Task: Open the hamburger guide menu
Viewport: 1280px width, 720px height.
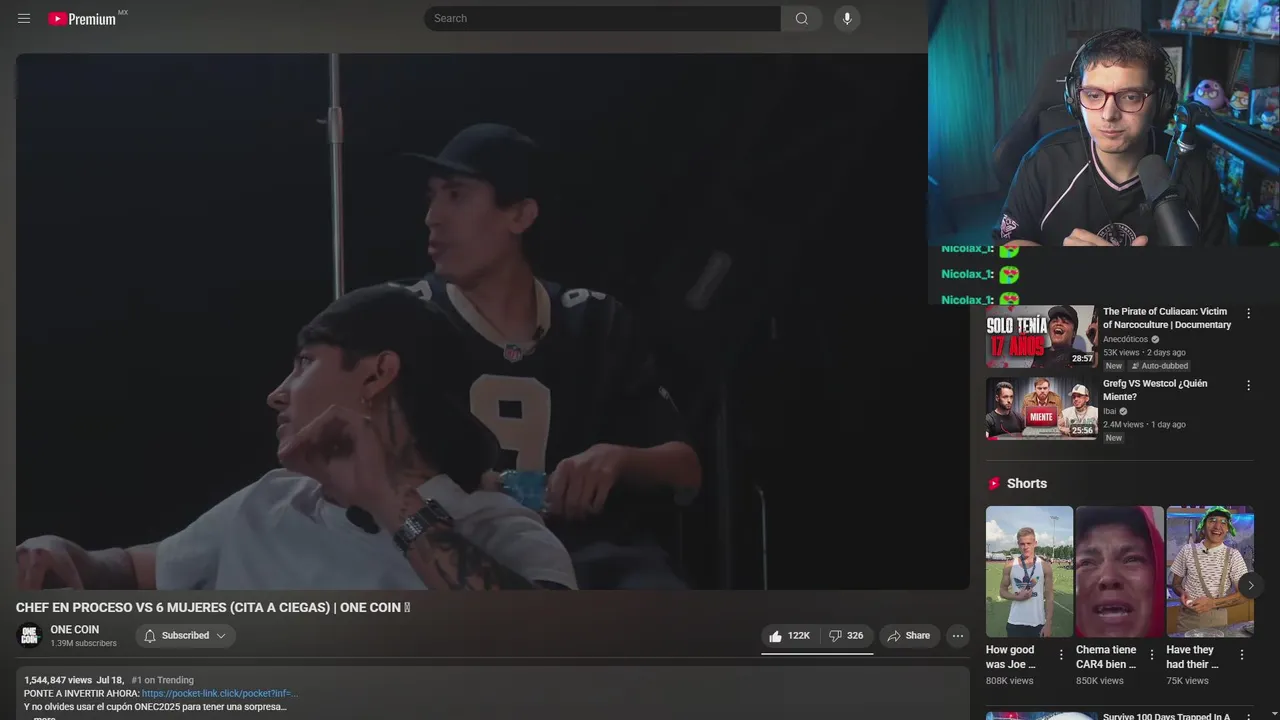Action: tap(24, 19)
